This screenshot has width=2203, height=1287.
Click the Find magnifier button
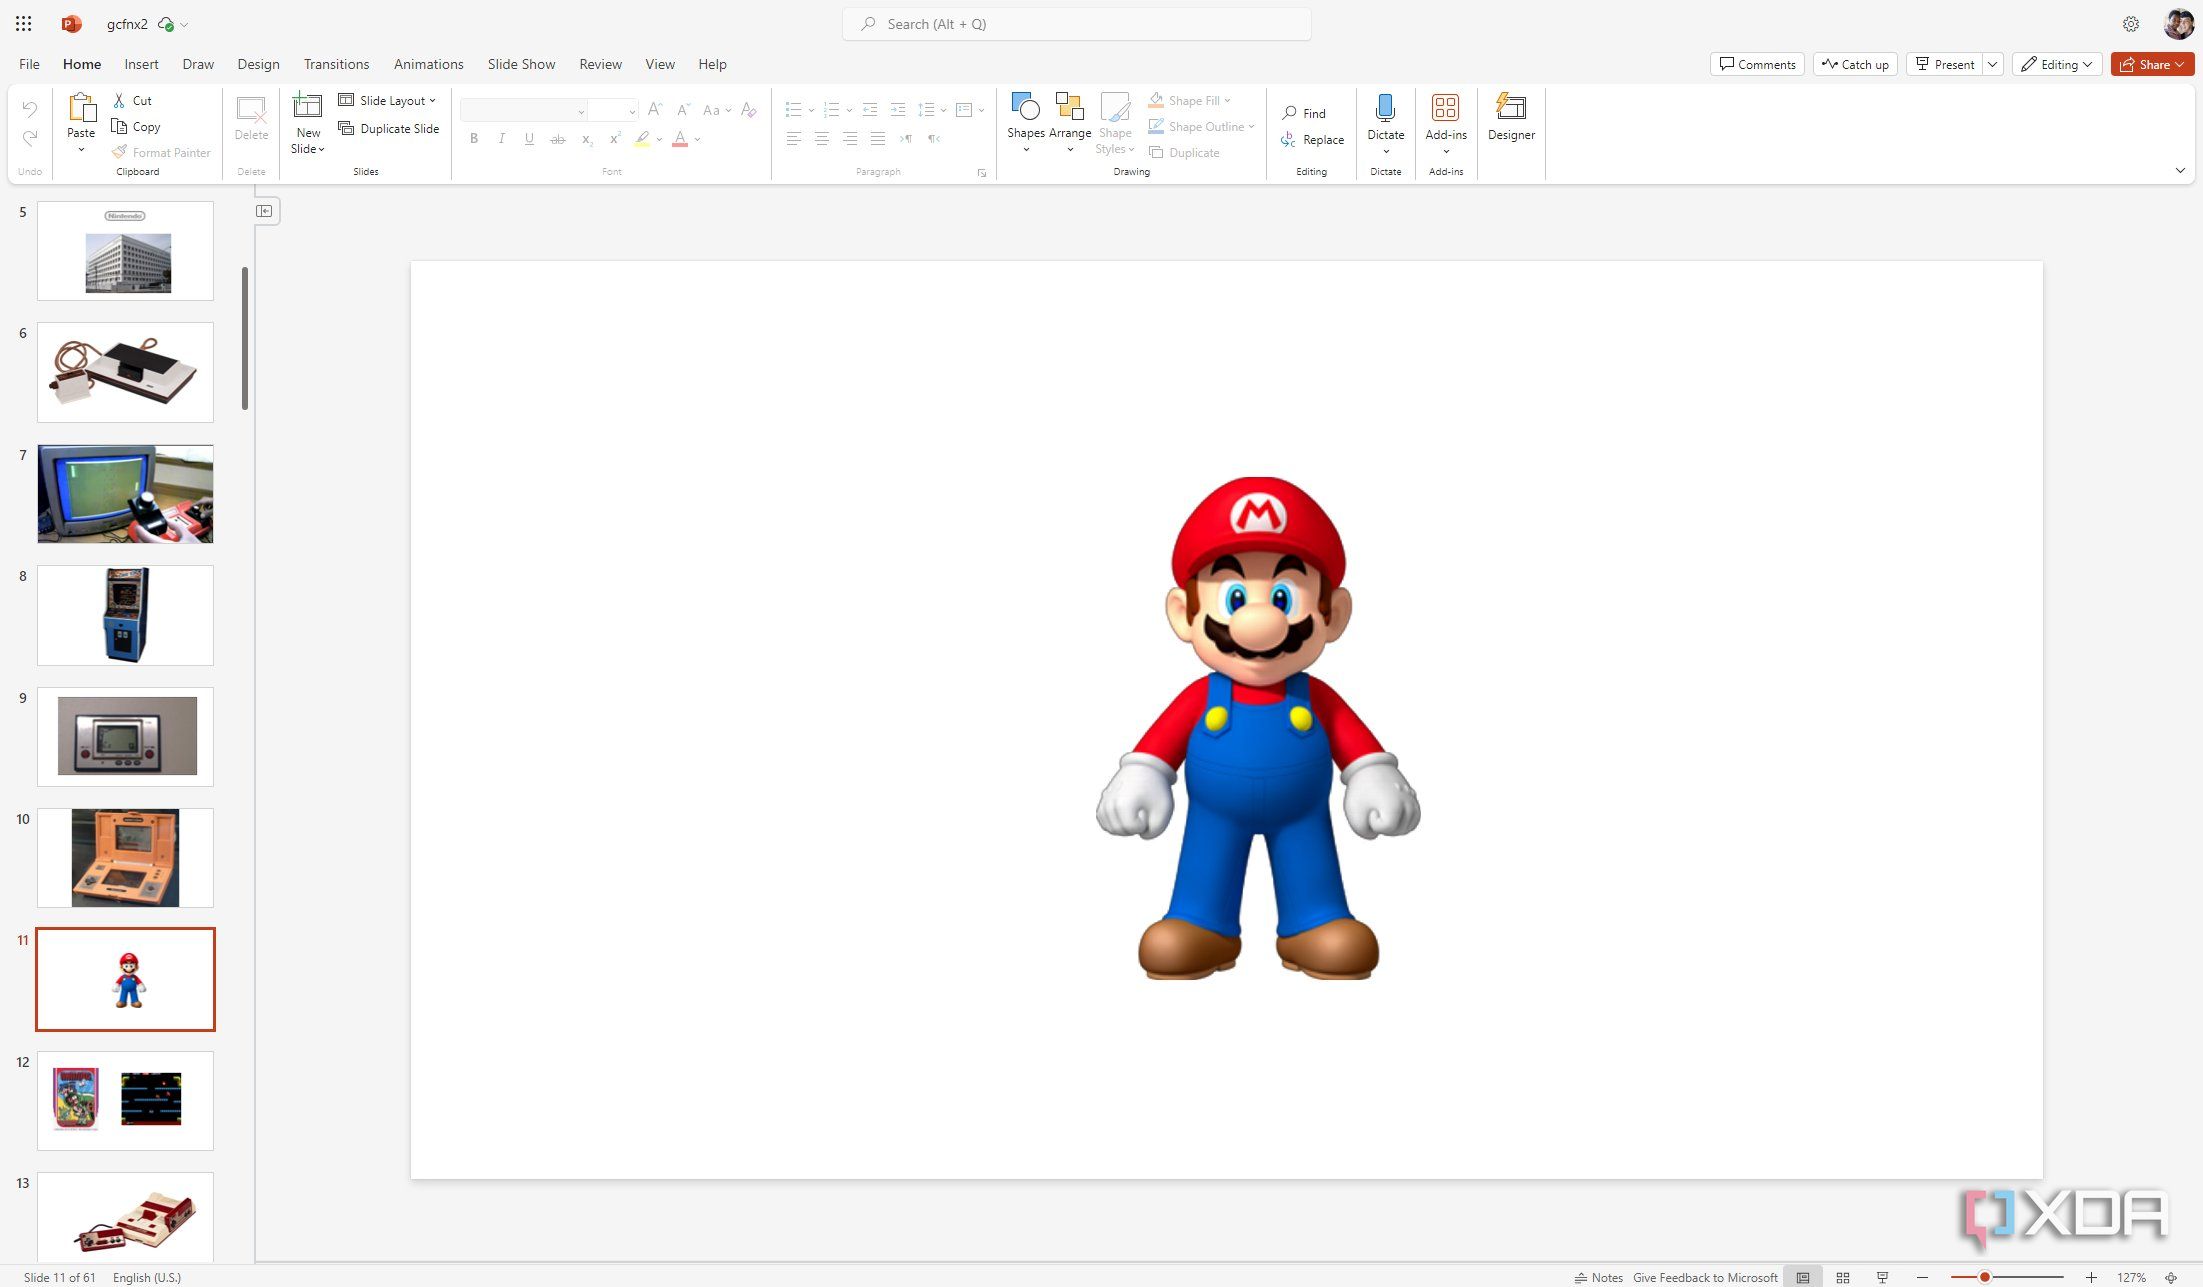(x=1304, y=113)
